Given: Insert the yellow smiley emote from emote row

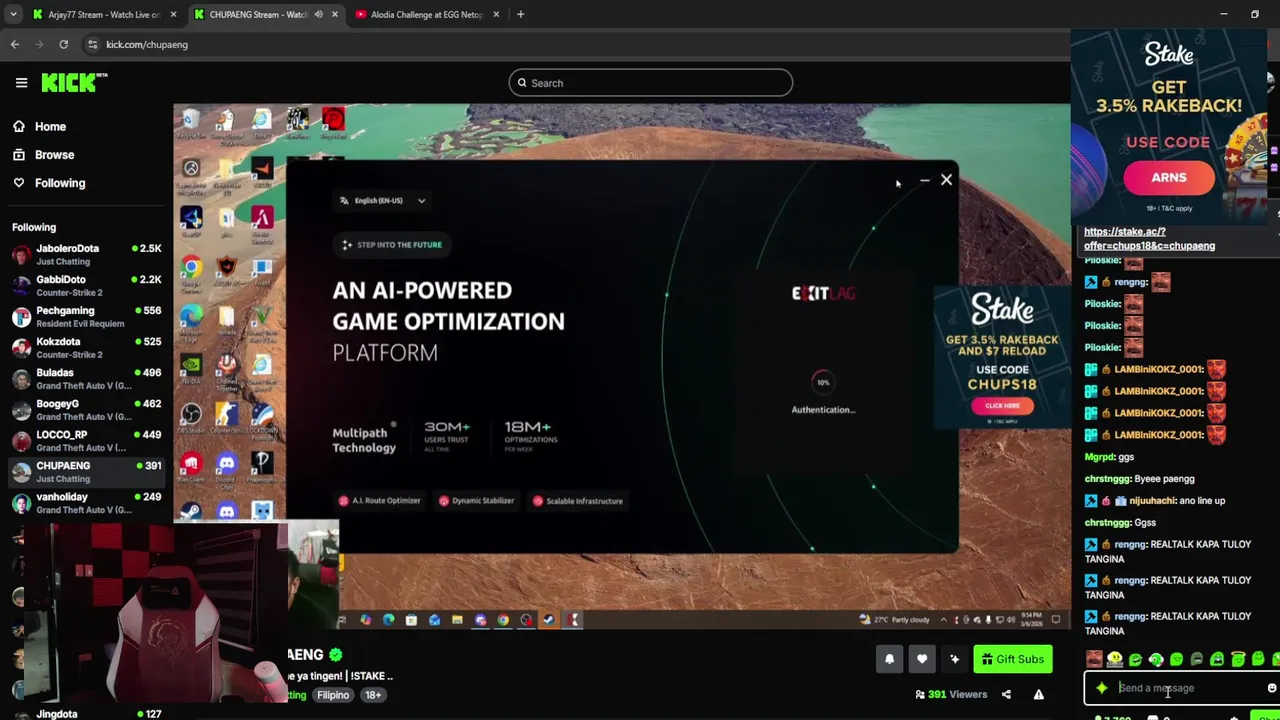Looking at the screenshot, I should (1115, 659).
